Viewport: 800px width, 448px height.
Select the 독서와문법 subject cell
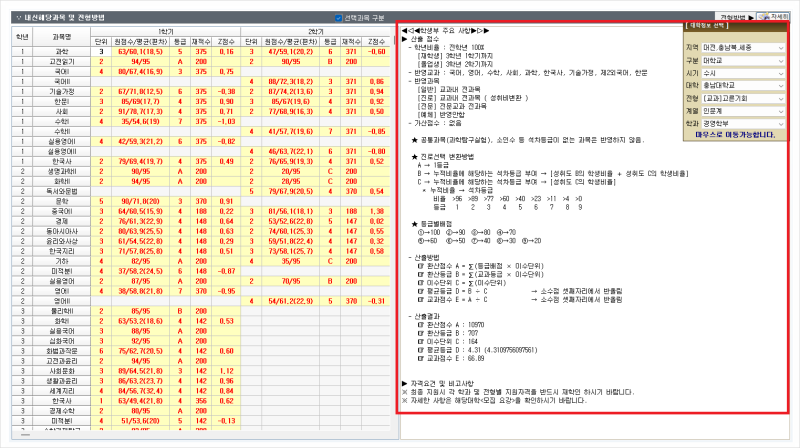click(x=62, y=191)
